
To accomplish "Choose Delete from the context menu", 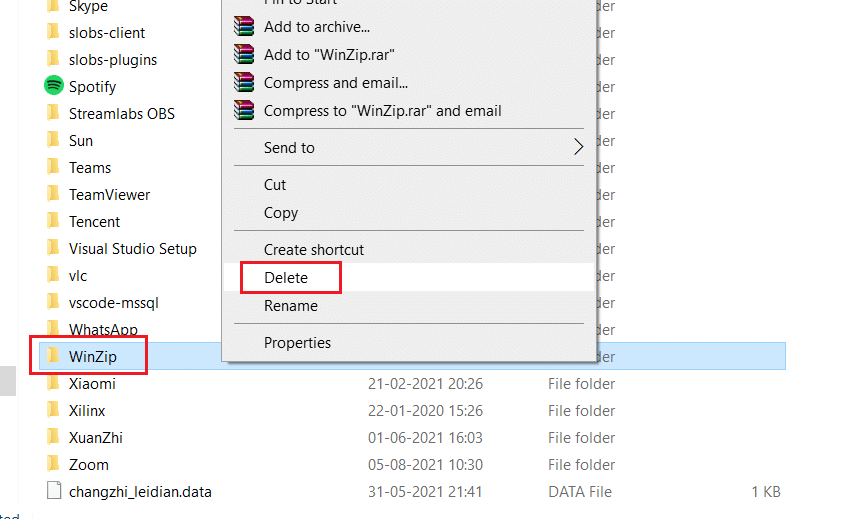I will tap(286, 278).
